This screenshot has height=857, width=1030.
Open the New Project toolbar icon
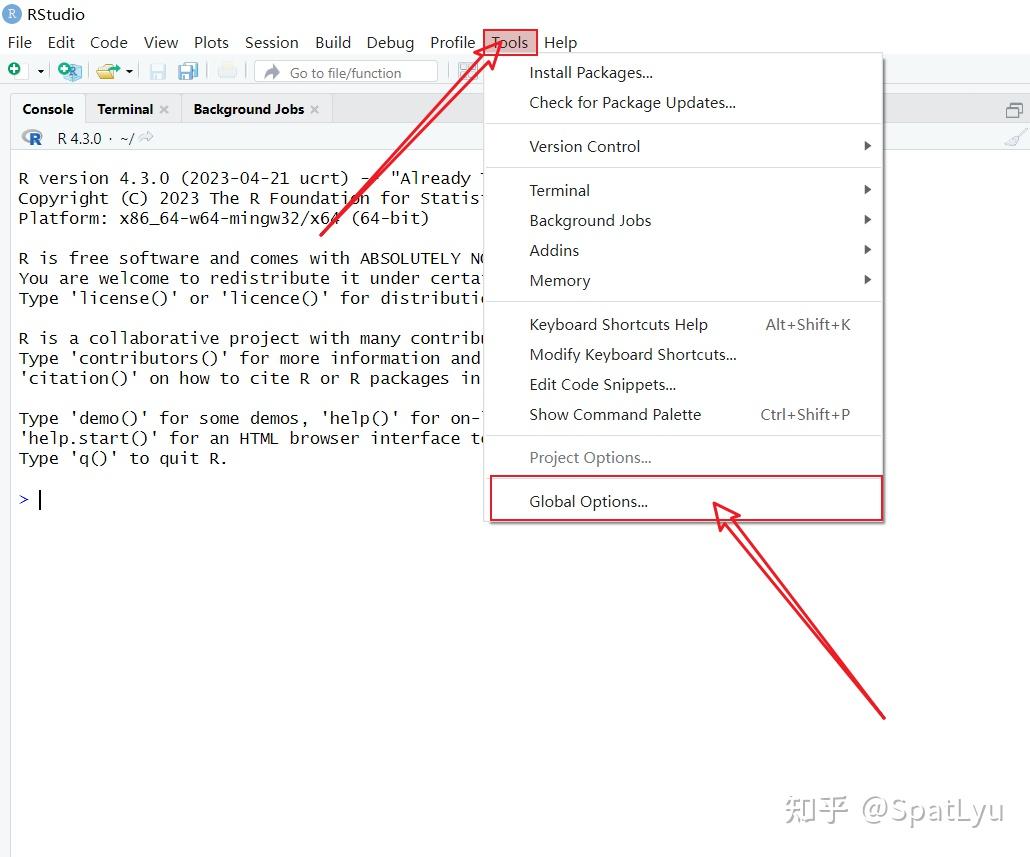click(x=68, y=71)
